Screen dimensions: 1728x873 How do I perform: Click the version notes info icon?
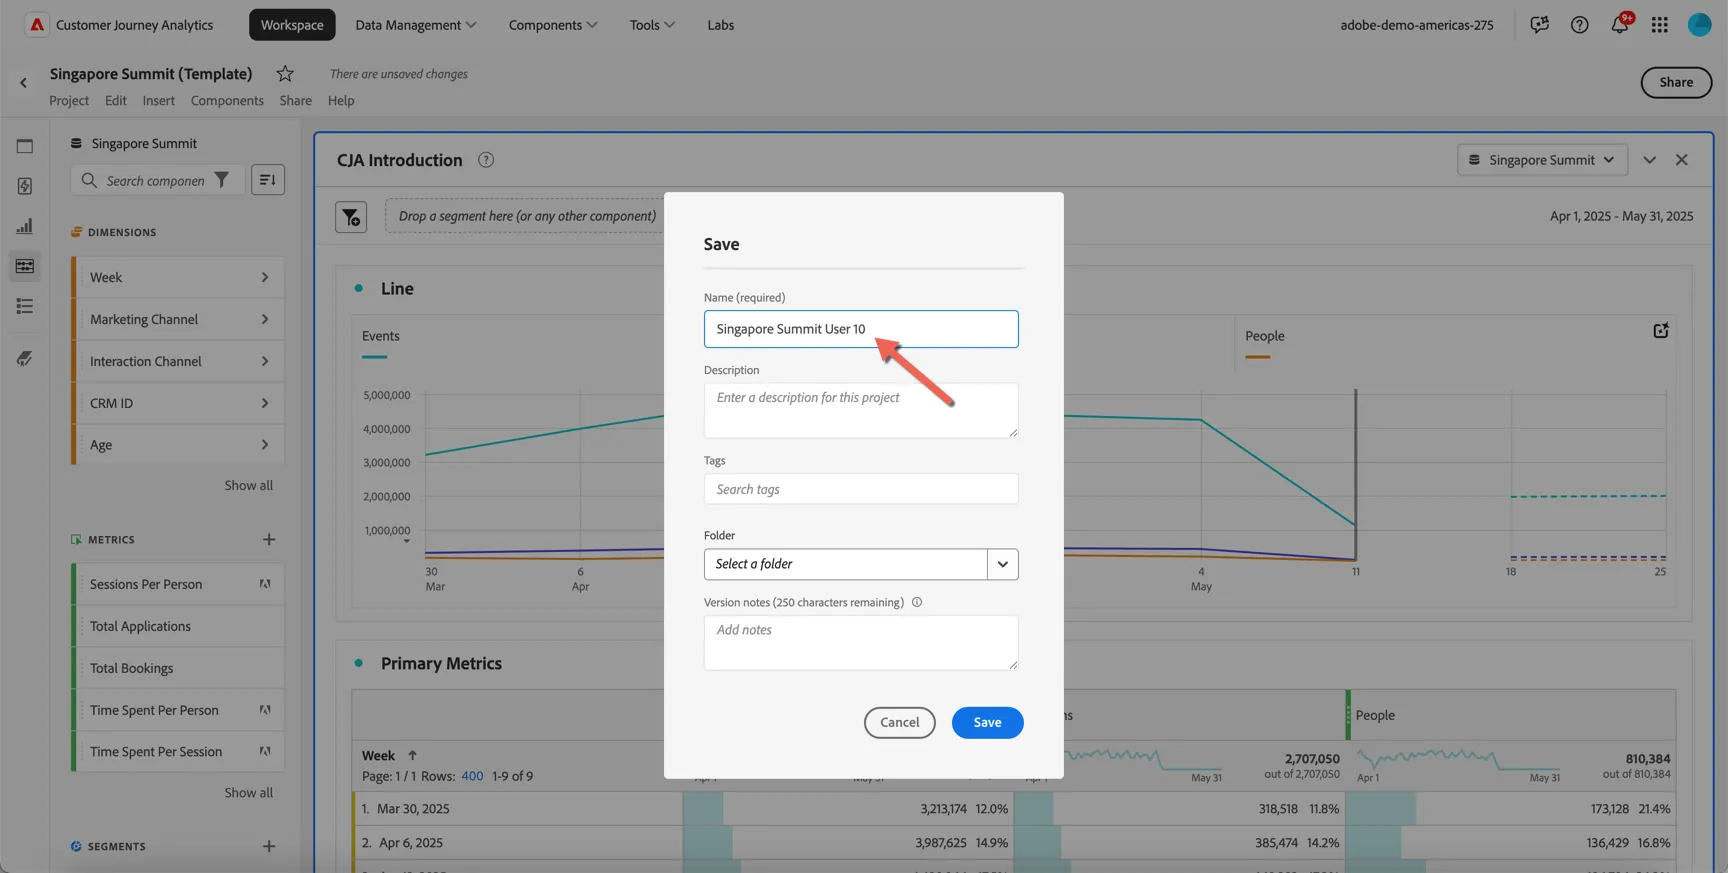[x=917, y=602]
